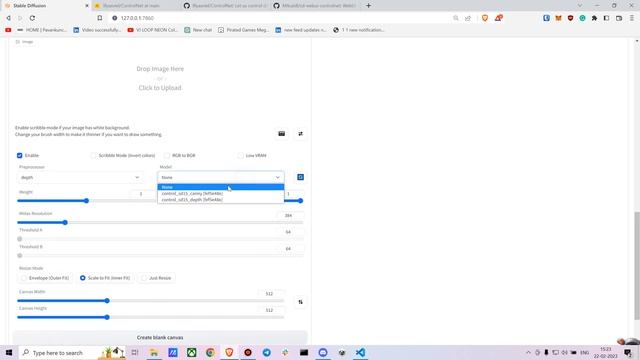Reload the page in the browser toolbar
Viewport: 640px width, 360px height.
tap(32, 18)
